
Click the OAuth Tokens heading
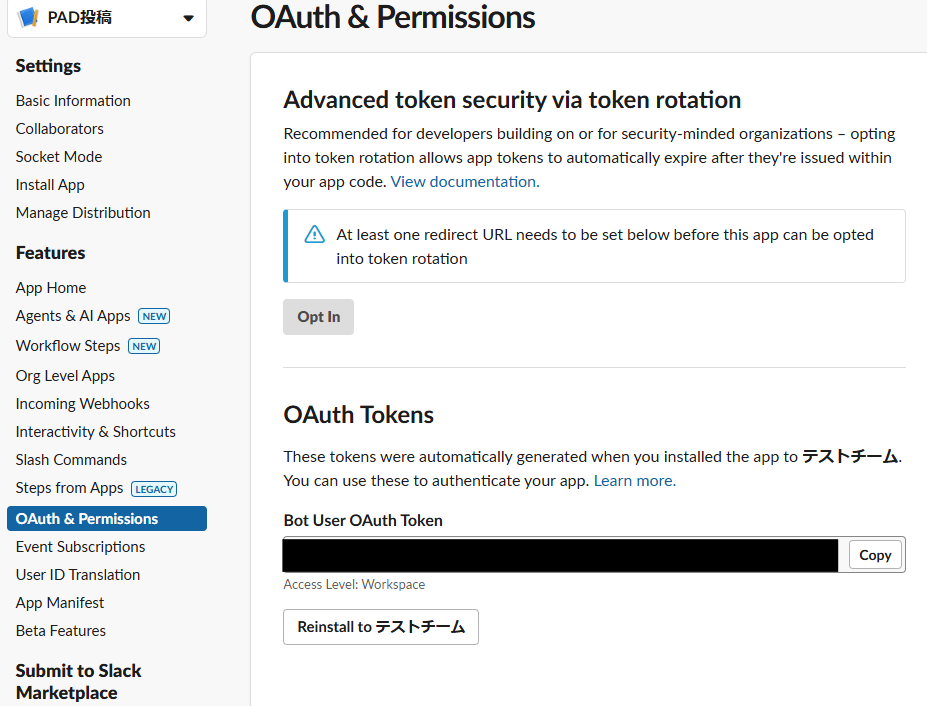(358, 414)
